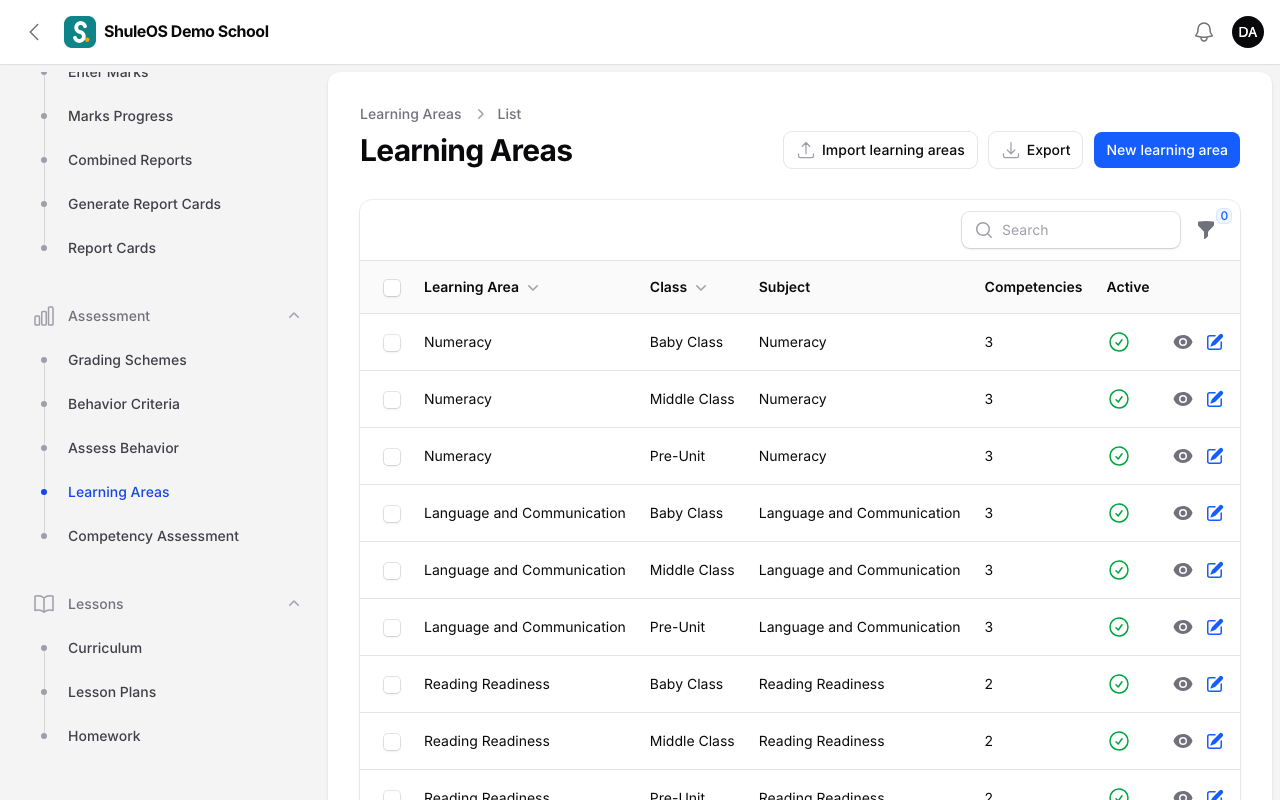This screenshot has width=1280, height=800.
Task: Edit Reading Readiness Middle Class record
Action: pos(1215,741)
